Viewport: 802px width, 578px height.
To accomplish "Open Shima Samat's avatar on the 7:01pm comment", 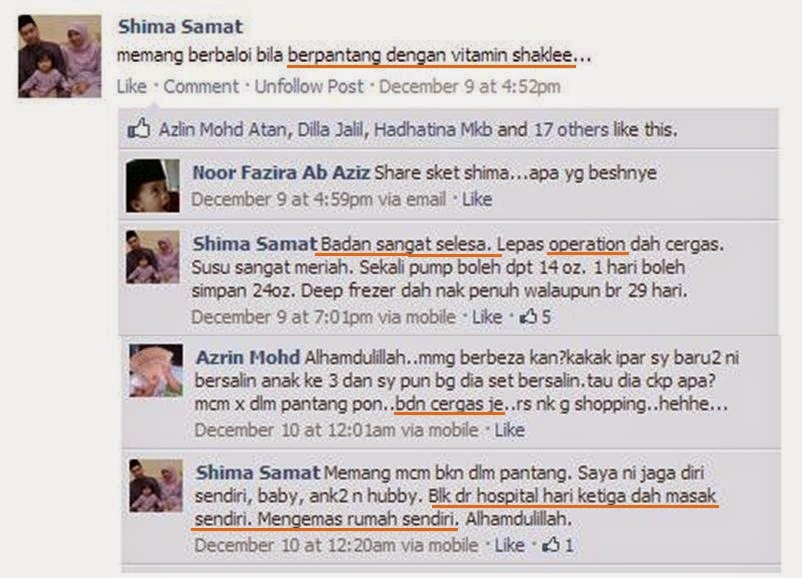I will click(153, 257).
